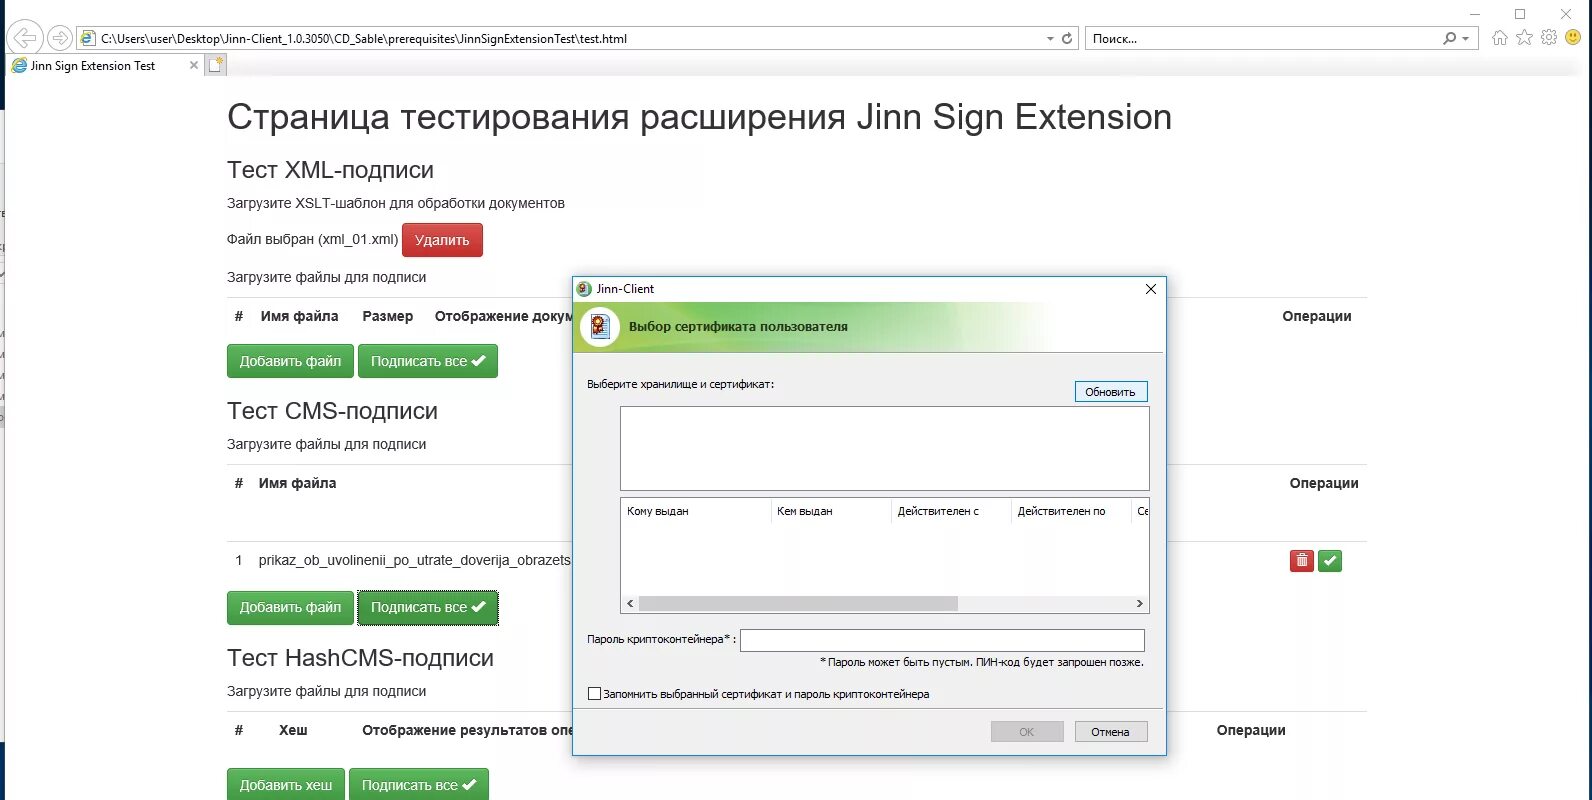Viewport: 1592px width, 800px height.
Task: Open the browser Home icon
Action: click(1499, 37)
